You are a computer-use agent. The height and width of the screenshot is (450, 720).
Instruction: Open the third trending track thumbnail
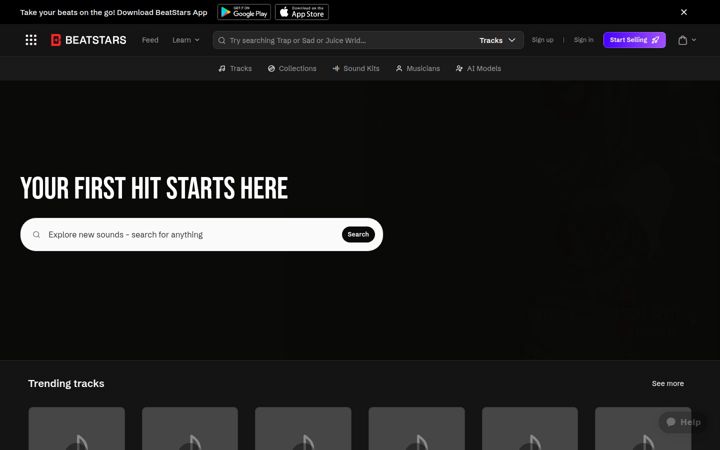303,428
